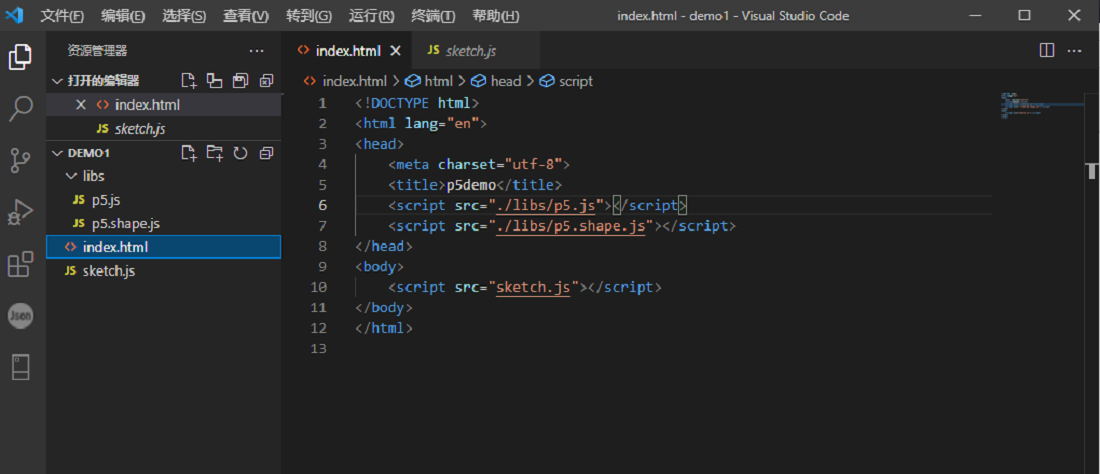
Task: Click the vertical scrollbar marker
Action: click(x=1092, y=171)
